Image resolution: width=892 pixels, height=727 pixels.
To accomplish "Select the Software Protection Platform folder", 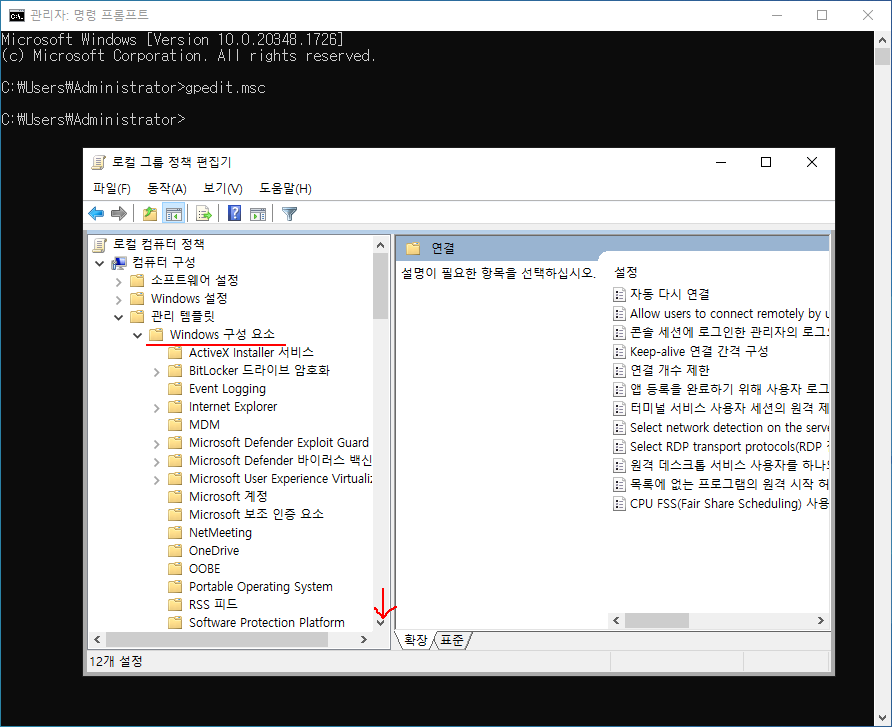I will pyautogui.click(x=266, y=622).
